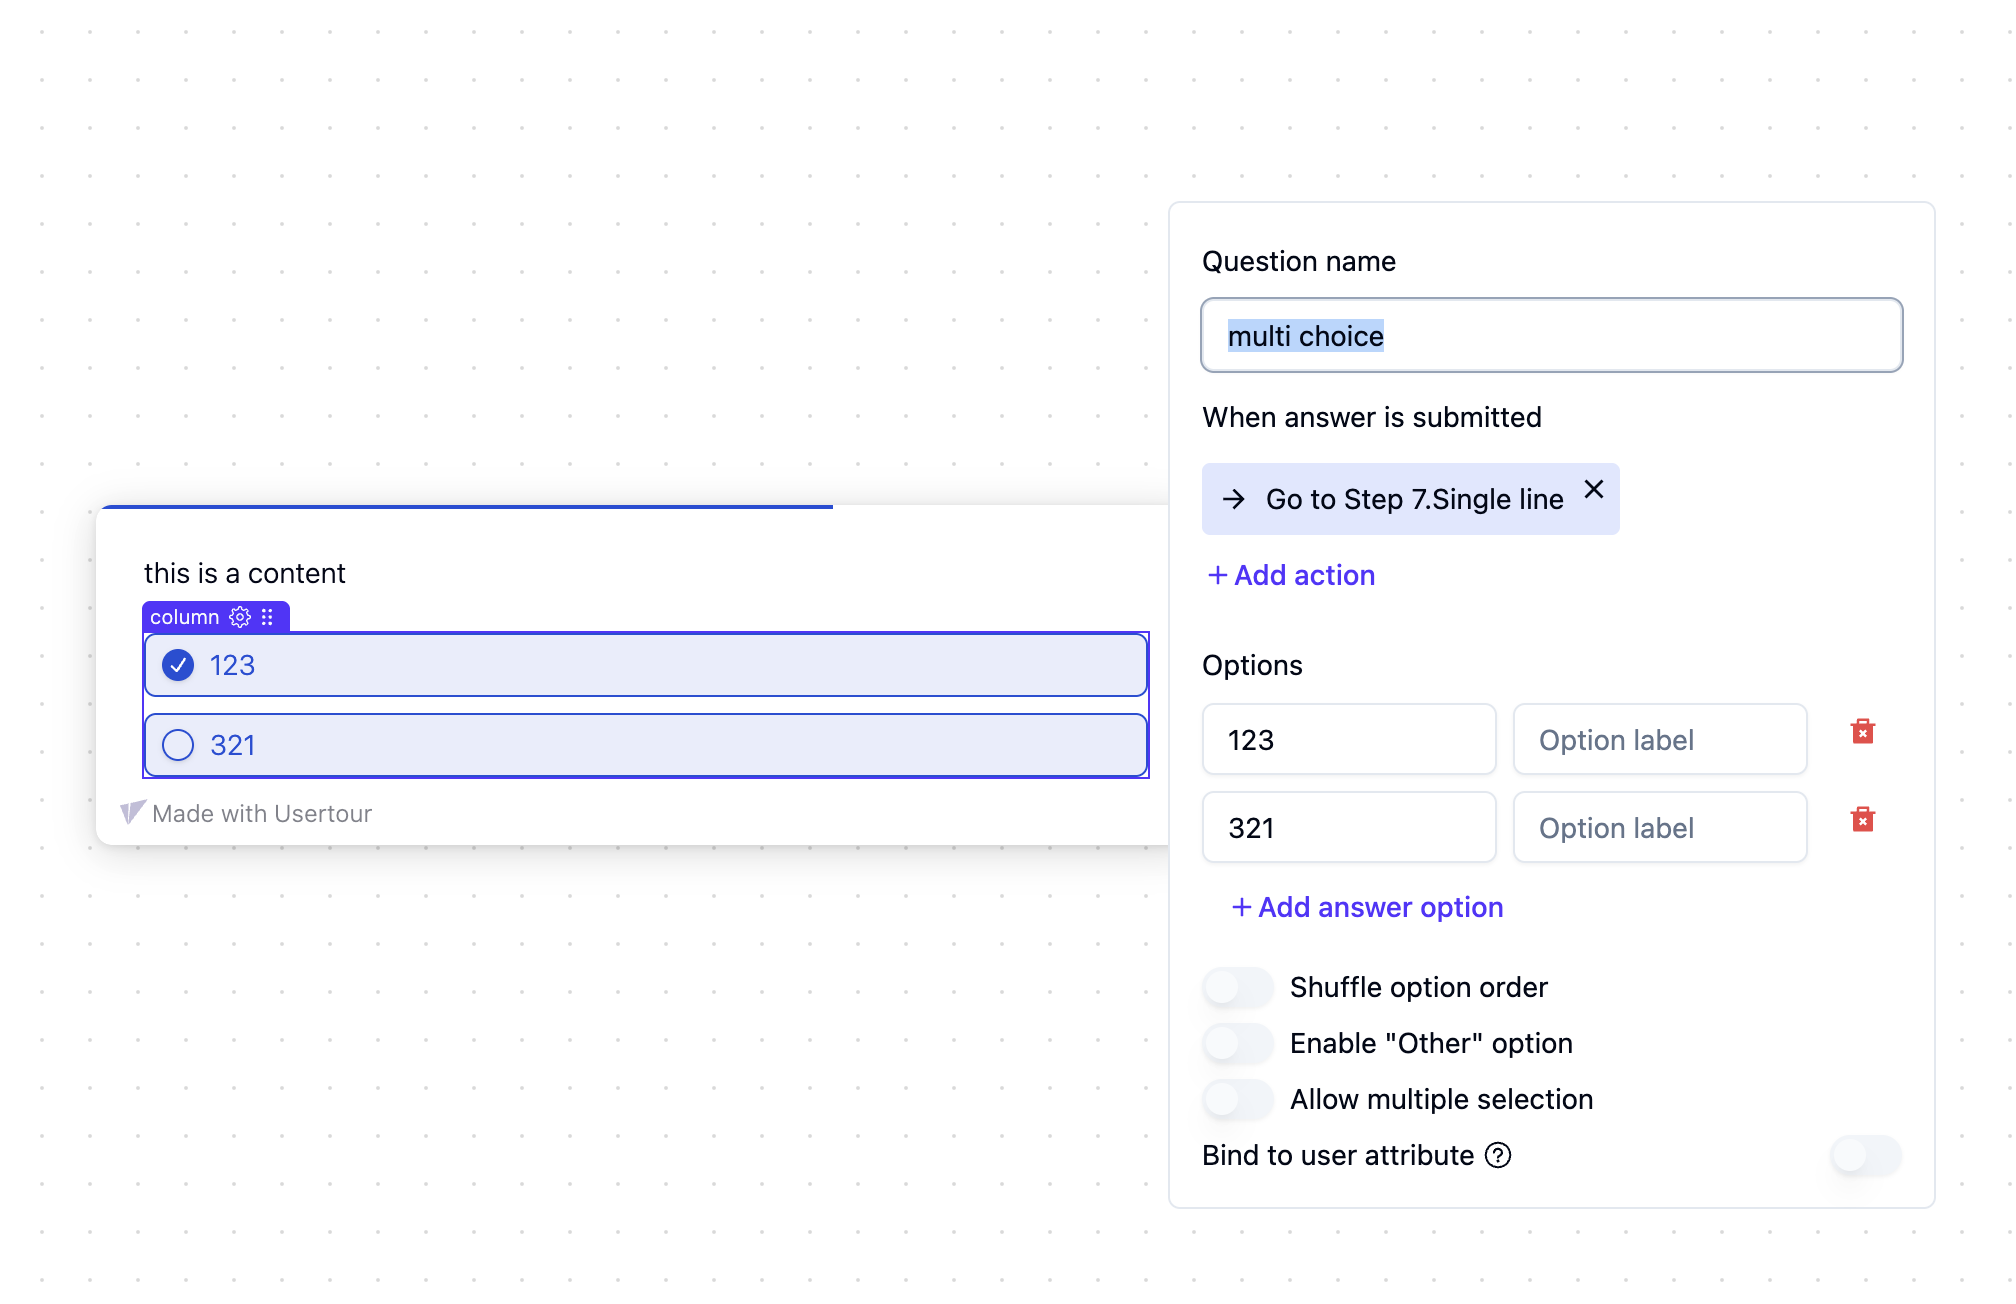2016x1304 pixels.
Task: Toggle Shuffle option order switch
Action: [1238, 987]
